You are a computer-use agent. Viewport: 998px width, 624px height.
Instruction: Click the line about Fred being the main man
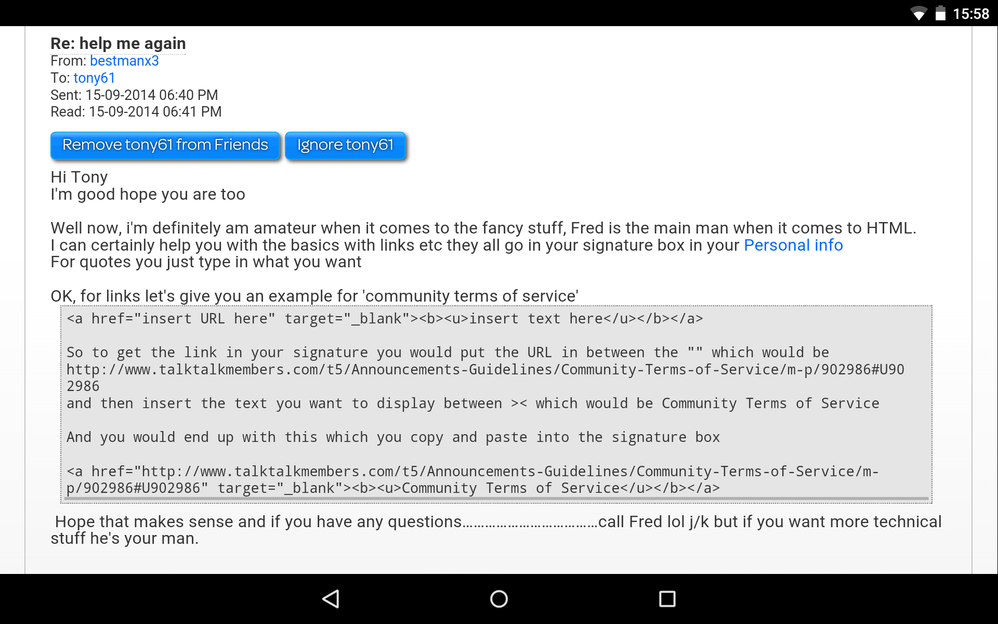pos(483,228)
